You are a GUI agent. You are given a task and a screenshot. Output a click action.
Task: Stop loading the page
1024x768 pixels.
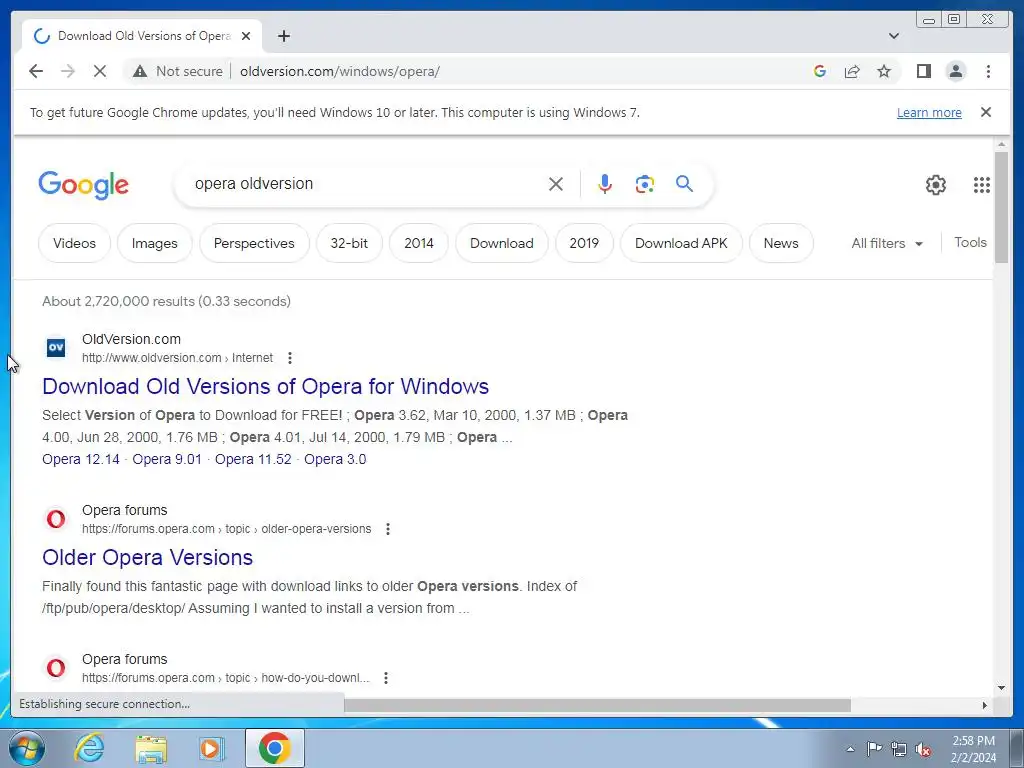tap(100, 71)
